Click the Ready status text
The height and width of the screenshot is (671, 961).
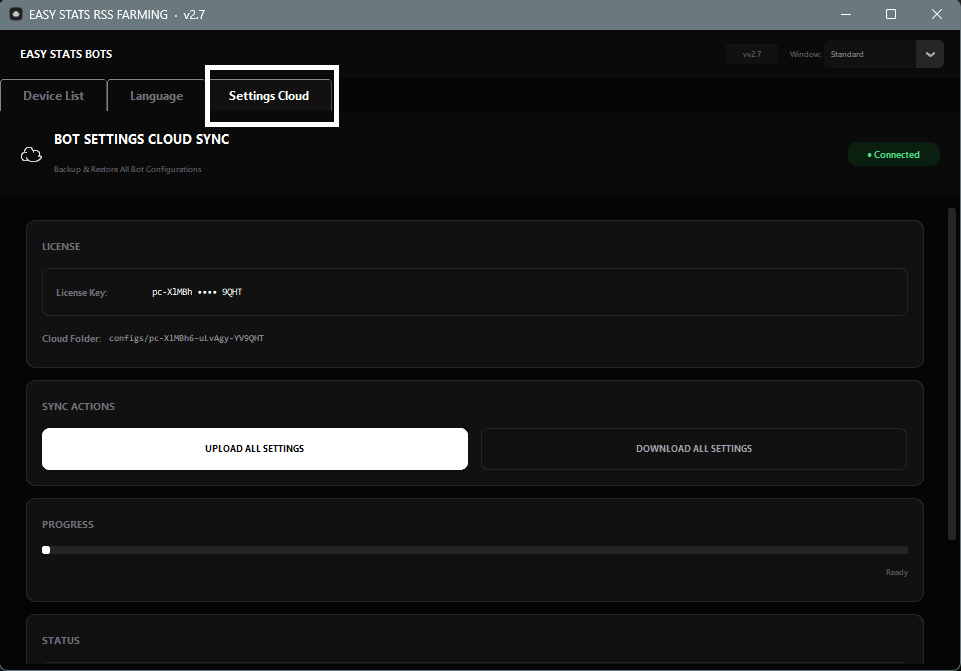[x=897, y=572]
